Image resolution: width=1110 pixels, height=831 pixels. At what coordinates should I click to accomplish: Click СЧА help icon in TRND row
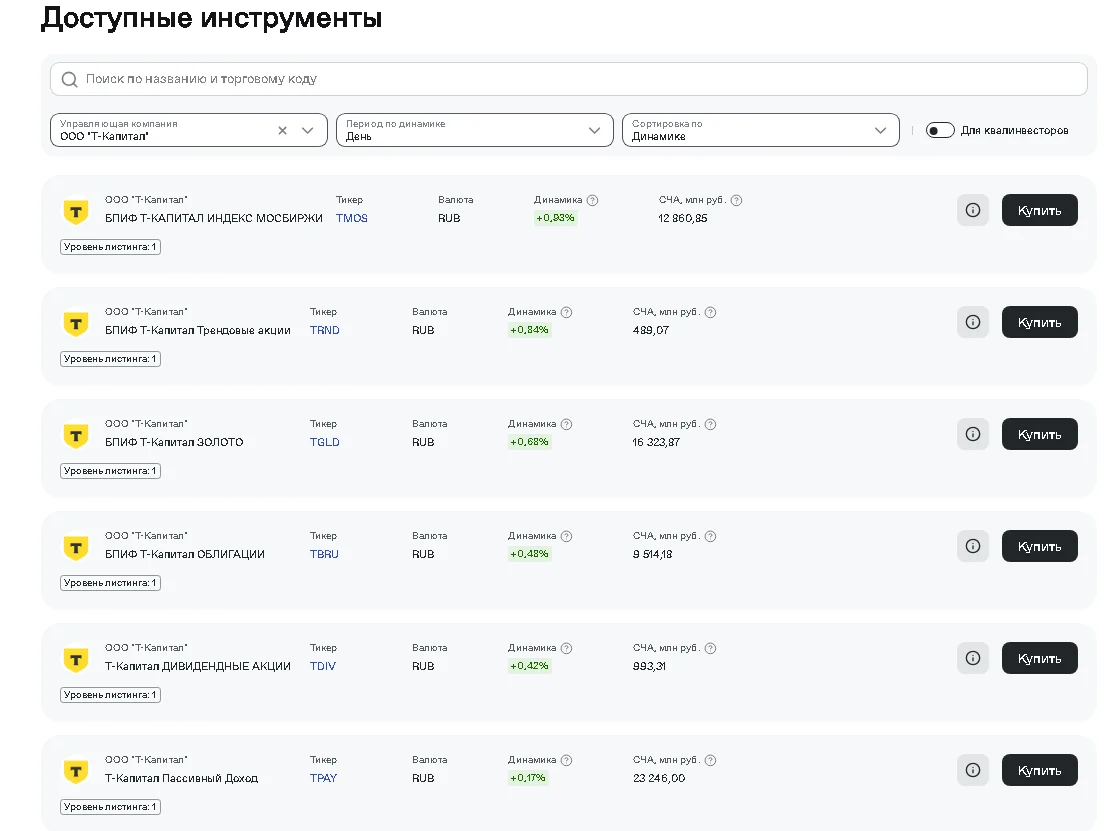coord(711,312)
